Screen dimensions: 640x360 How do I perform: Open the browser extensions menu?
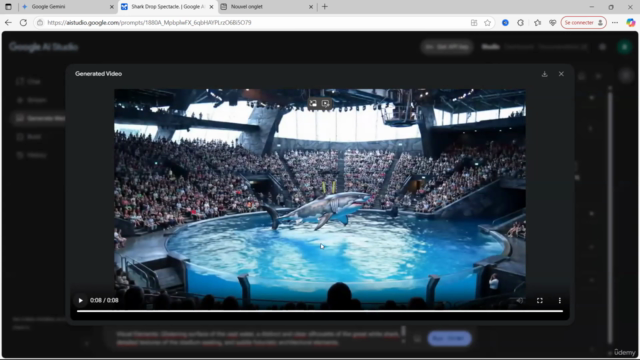520,22
